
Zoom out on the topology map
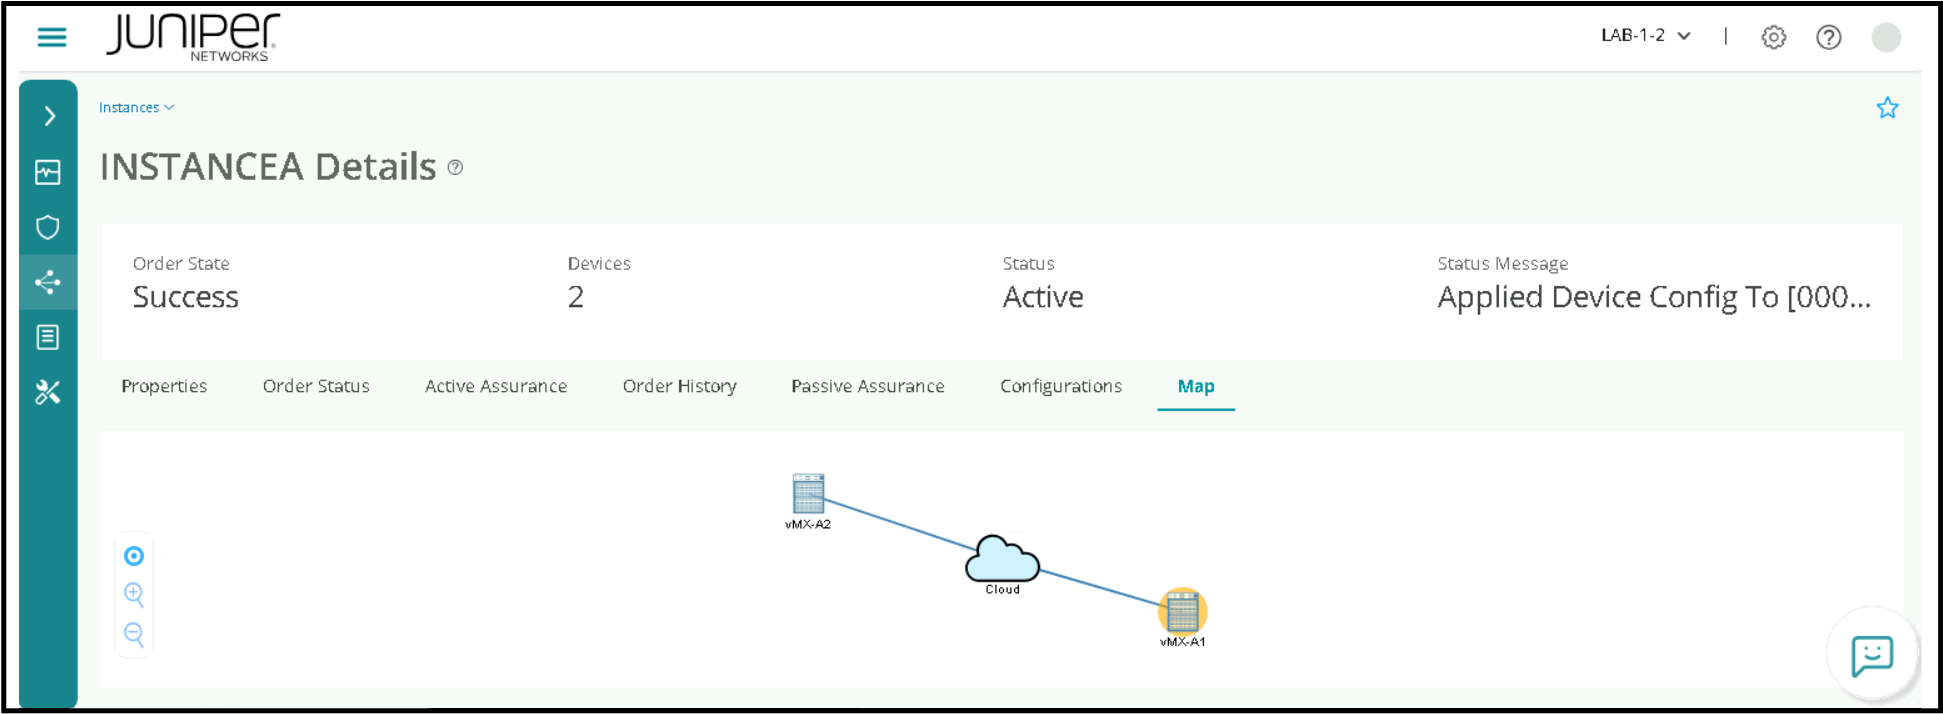(x=134, y=634)
